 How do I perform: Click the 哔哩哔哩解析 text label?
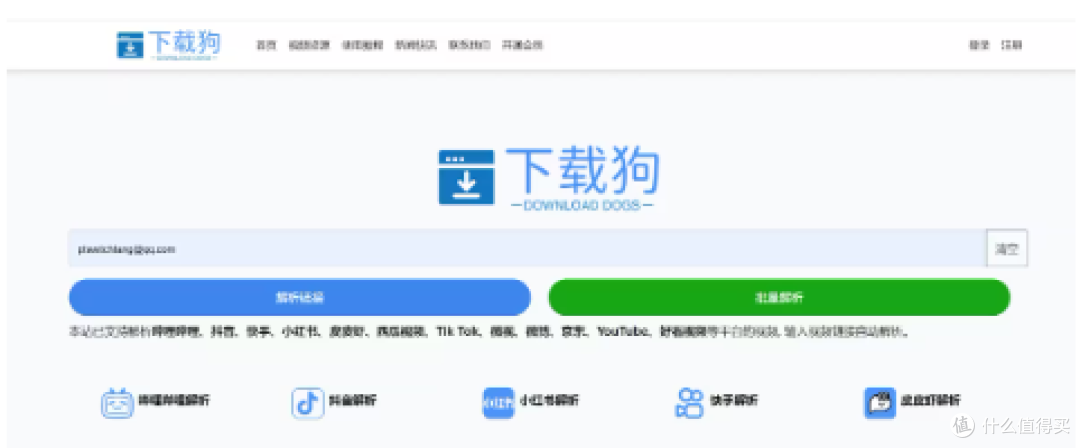[x=174, y=400]
